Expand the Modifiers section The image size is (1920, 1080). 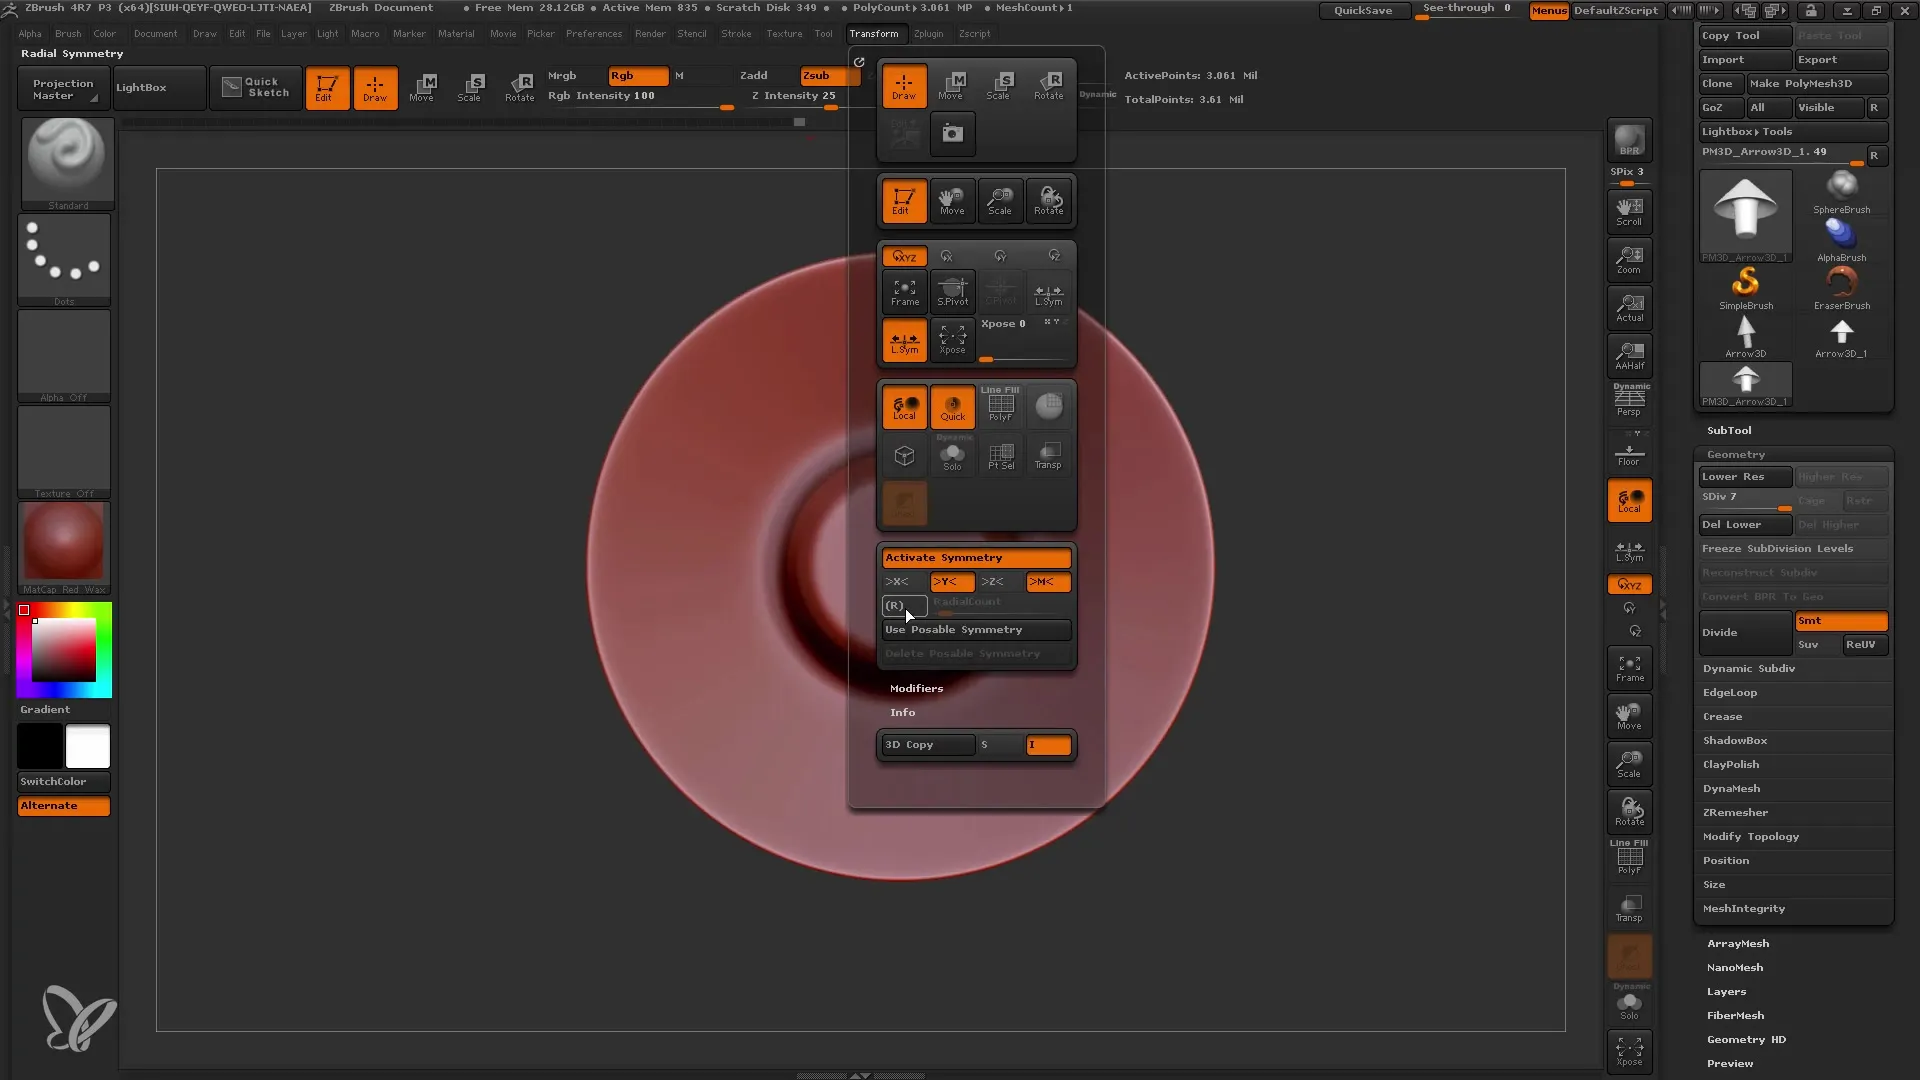(916, 687)
